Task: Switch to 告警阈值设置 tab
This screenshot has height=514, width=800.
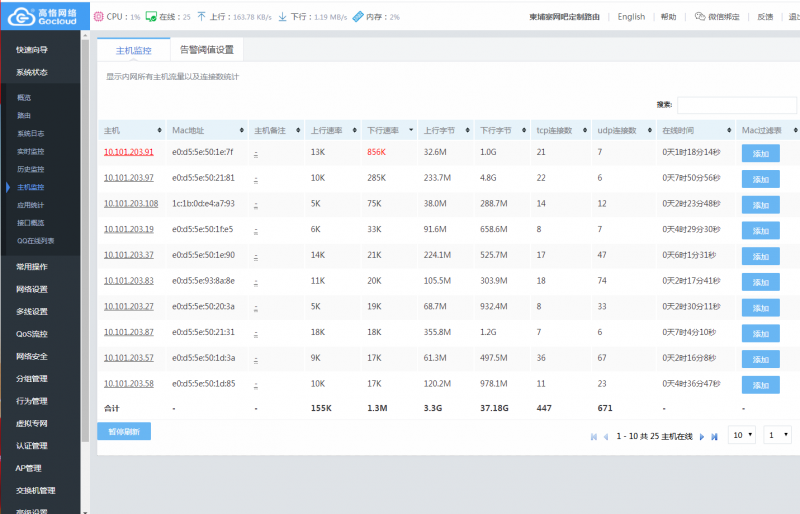Action: (207, 50)
